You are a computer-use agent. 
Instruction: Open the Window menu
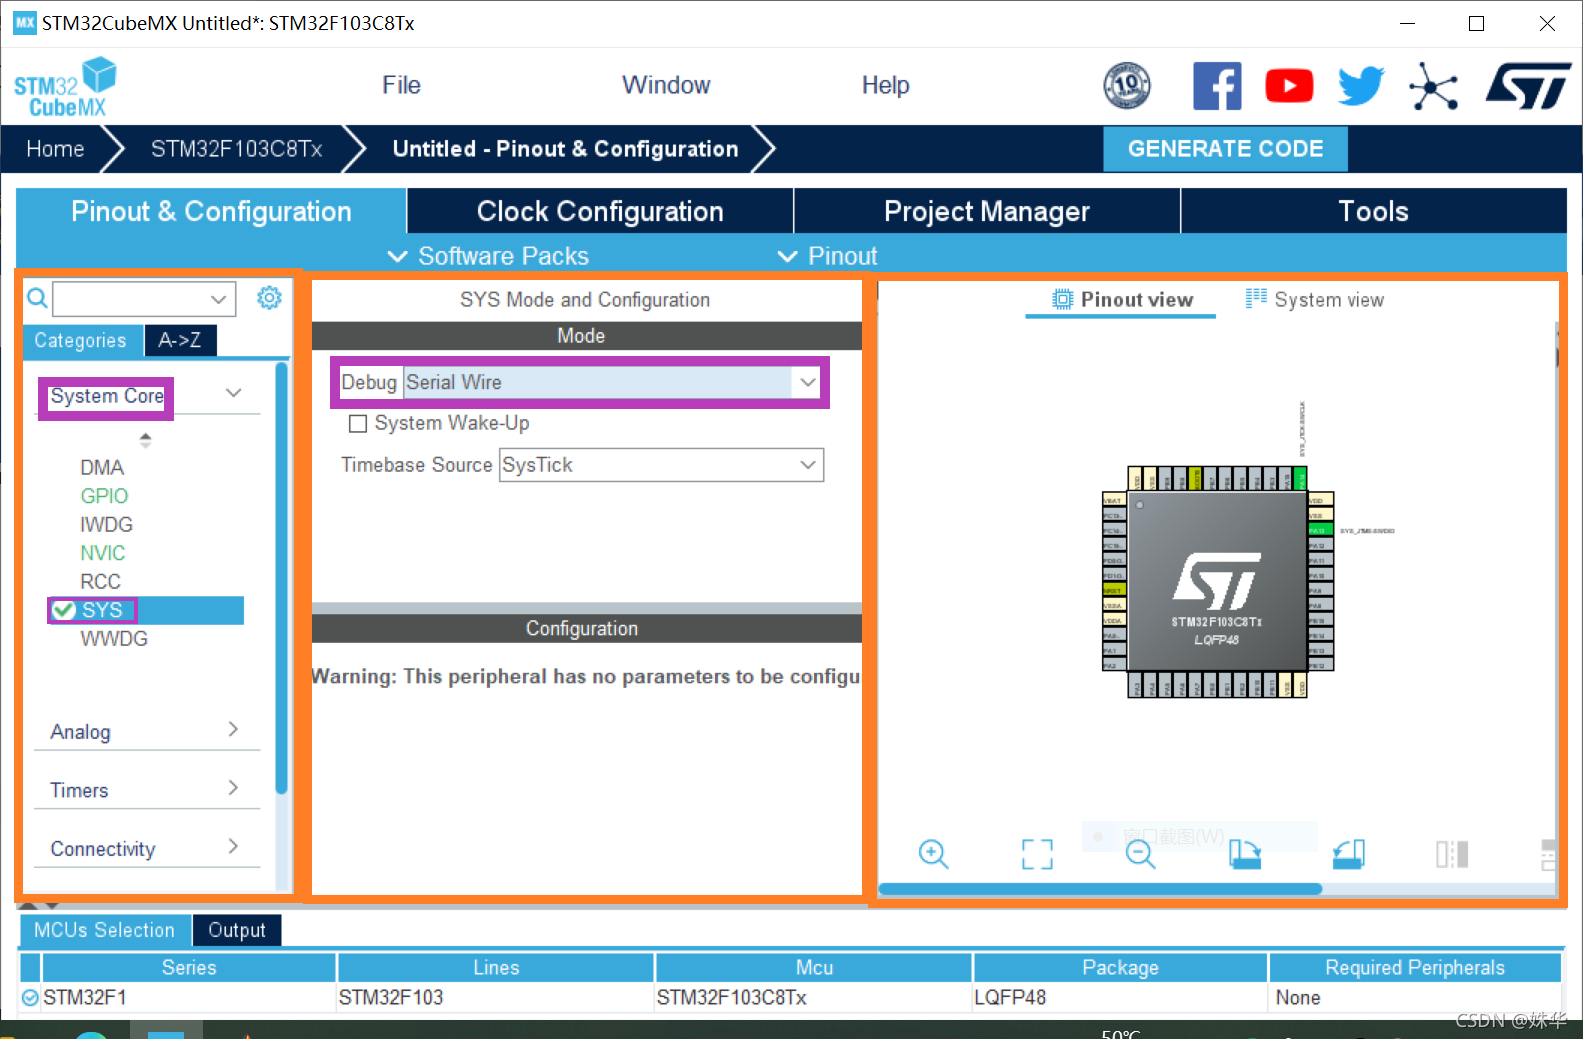pos(666,85)
